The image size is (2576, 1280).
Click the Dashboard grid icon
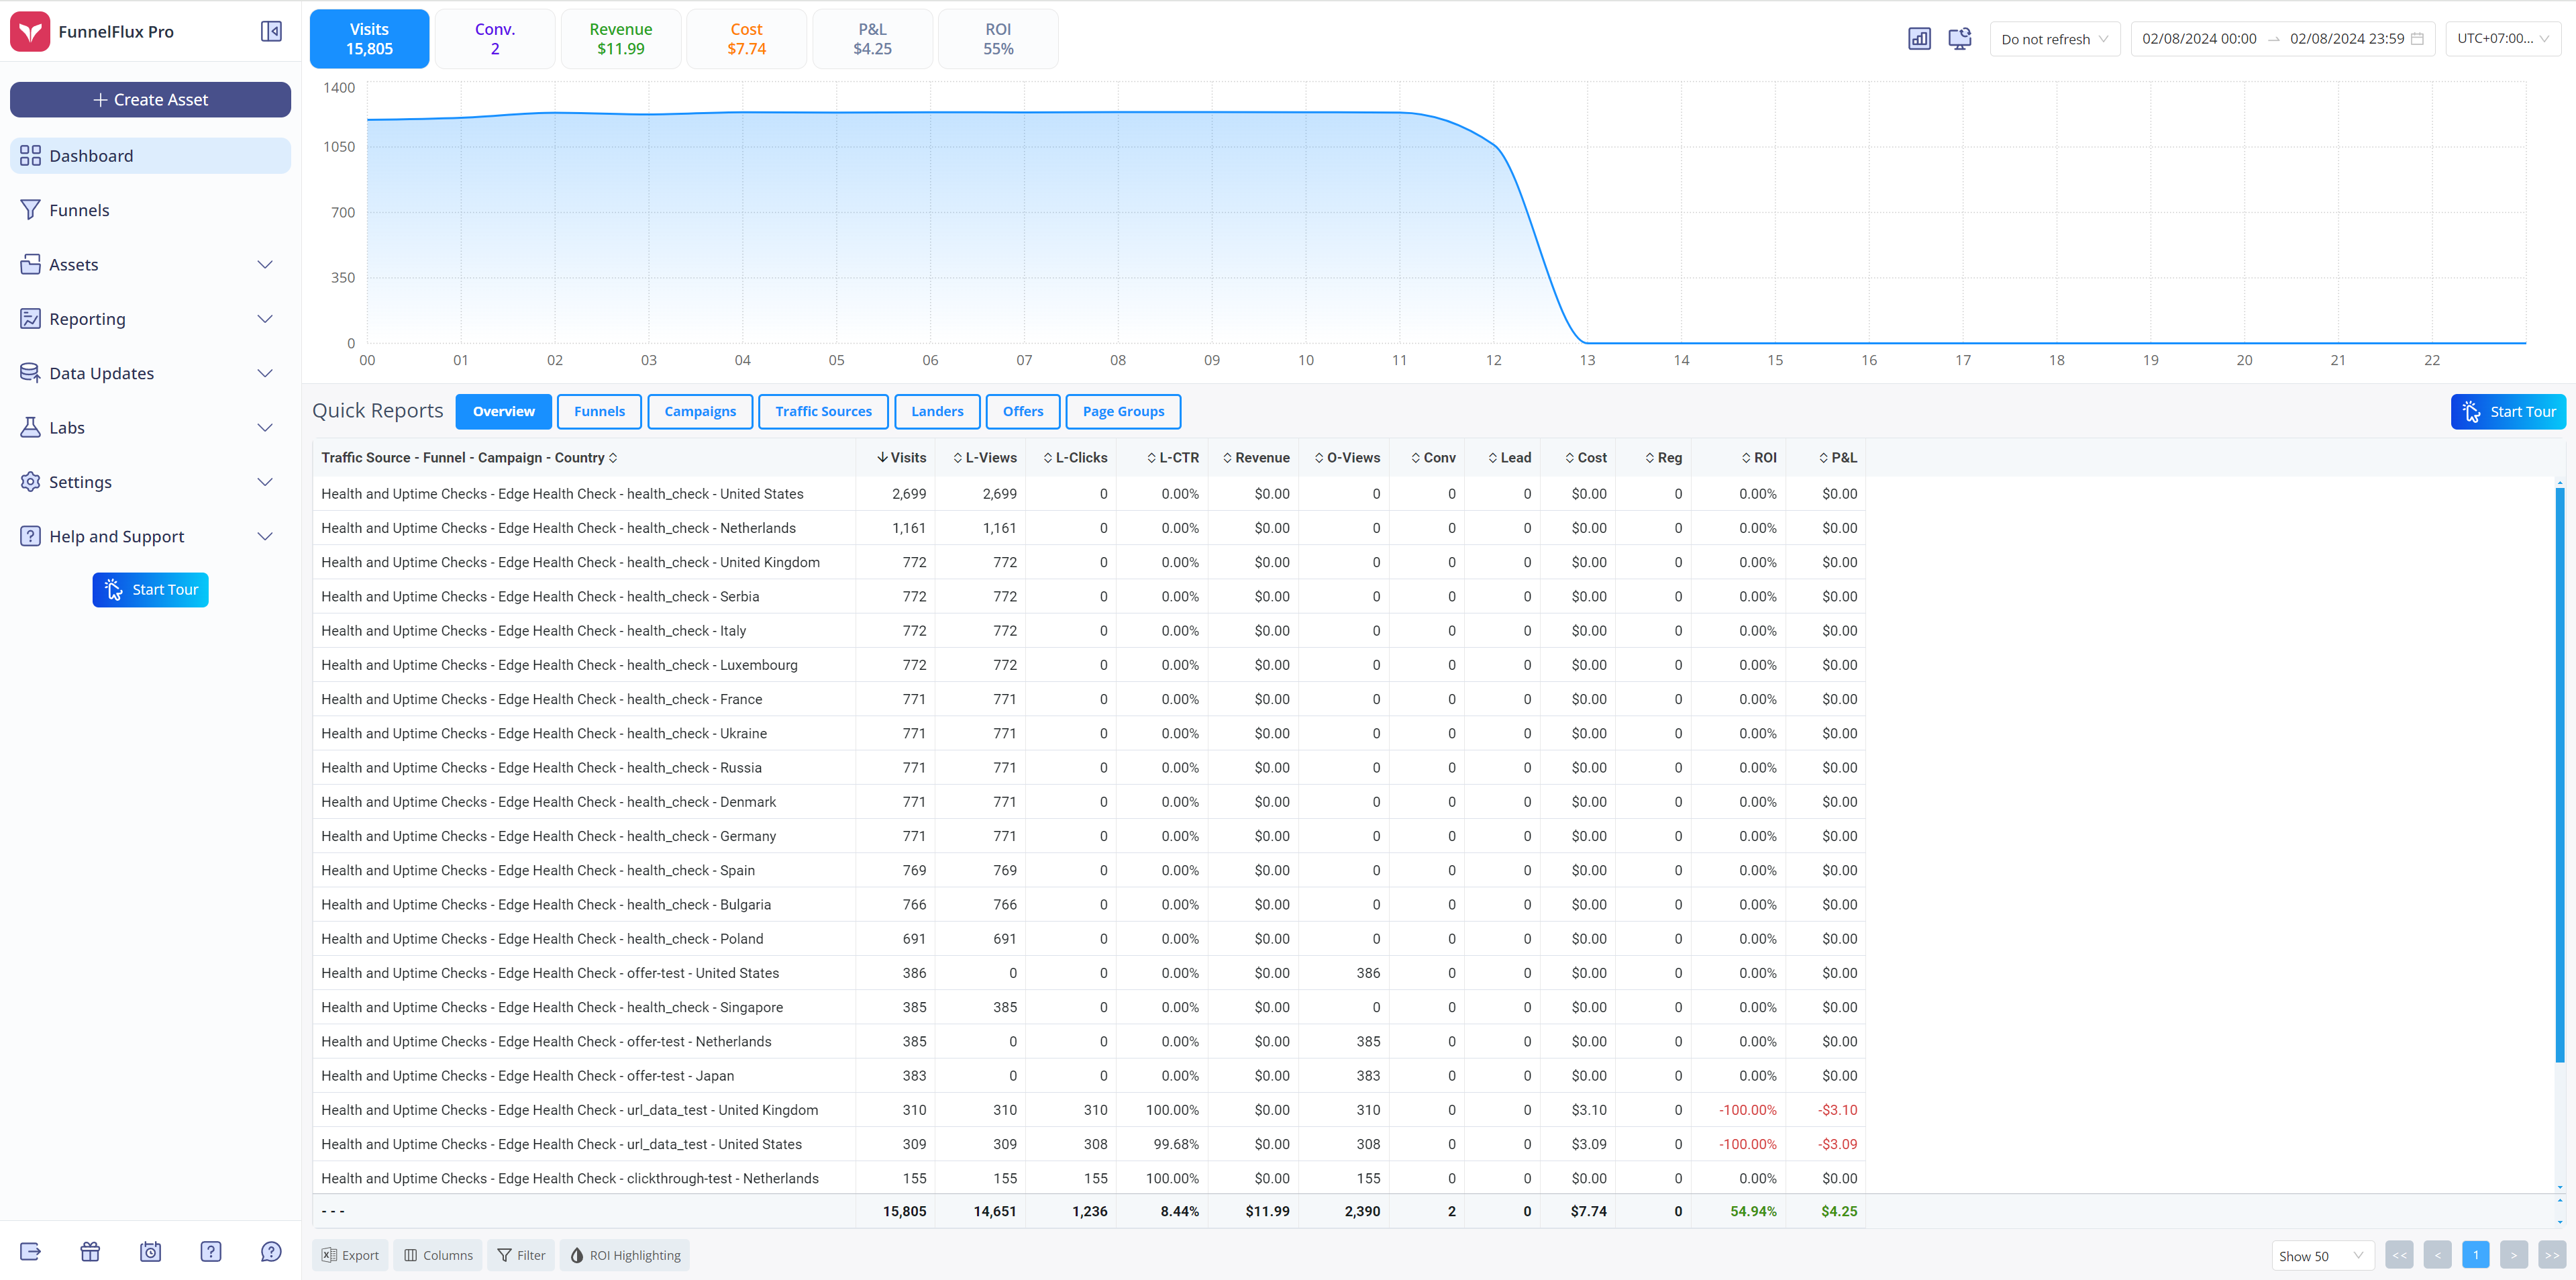coord(30,155)
